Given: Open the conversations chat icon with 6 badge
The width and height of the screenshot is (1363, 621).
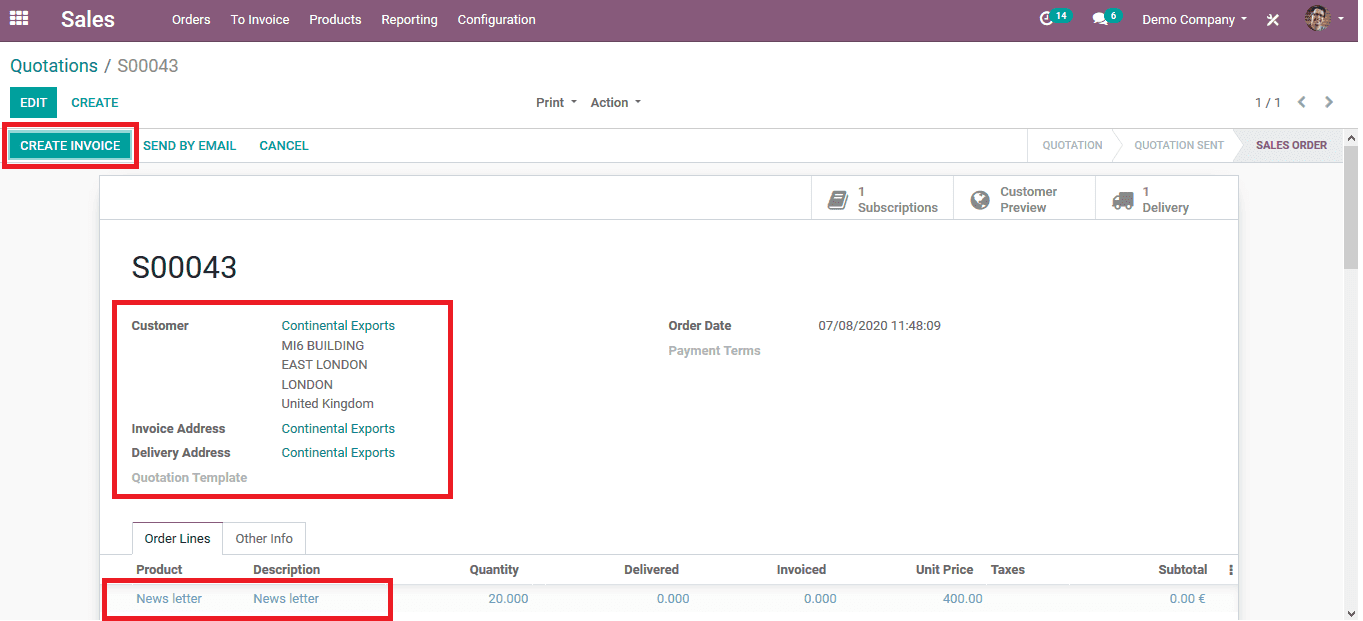Looking at the screenshot, I should coord(1106,18).
